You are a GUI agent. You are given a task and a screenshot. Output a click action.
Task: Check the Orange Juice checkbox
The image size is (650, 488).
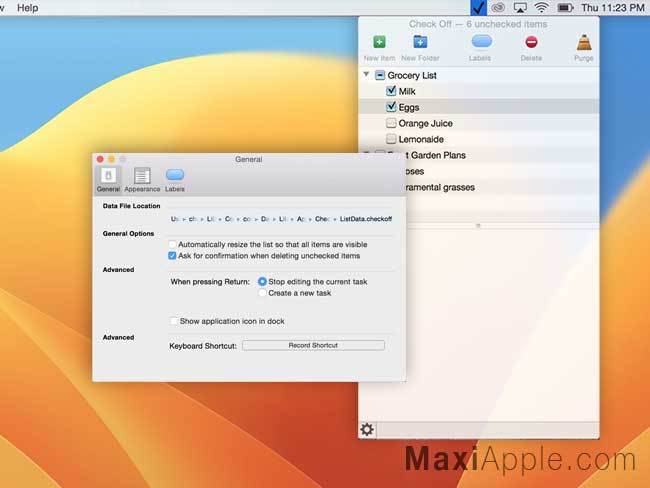coord(390,123)
